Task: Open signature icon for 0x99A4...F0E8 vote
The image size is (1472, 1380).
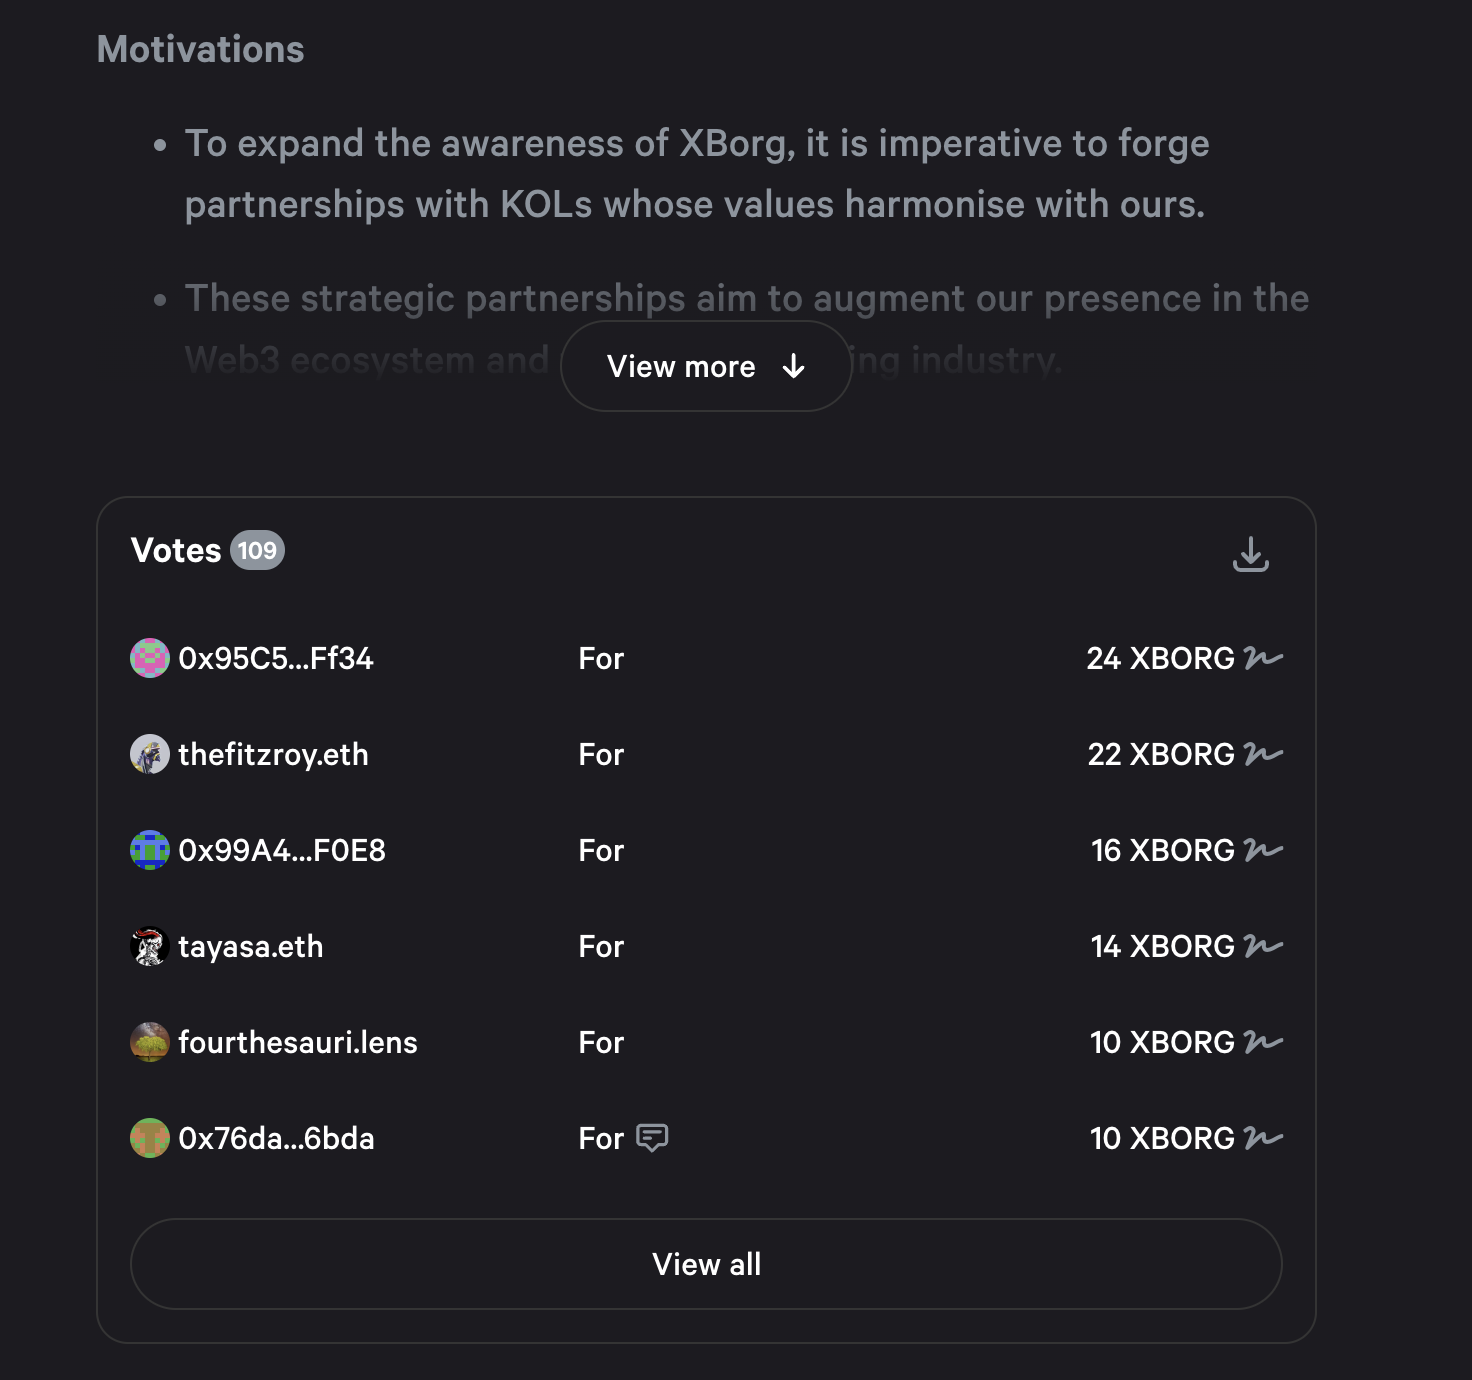Action: click(1263, 850)
